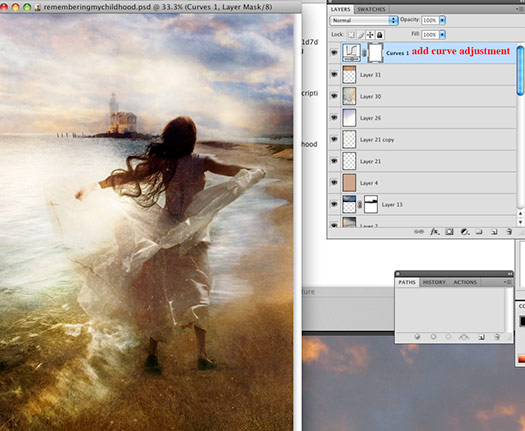Click the Layers panel scrollbar thumb
The image size is (525, 431).
[520, 70]
